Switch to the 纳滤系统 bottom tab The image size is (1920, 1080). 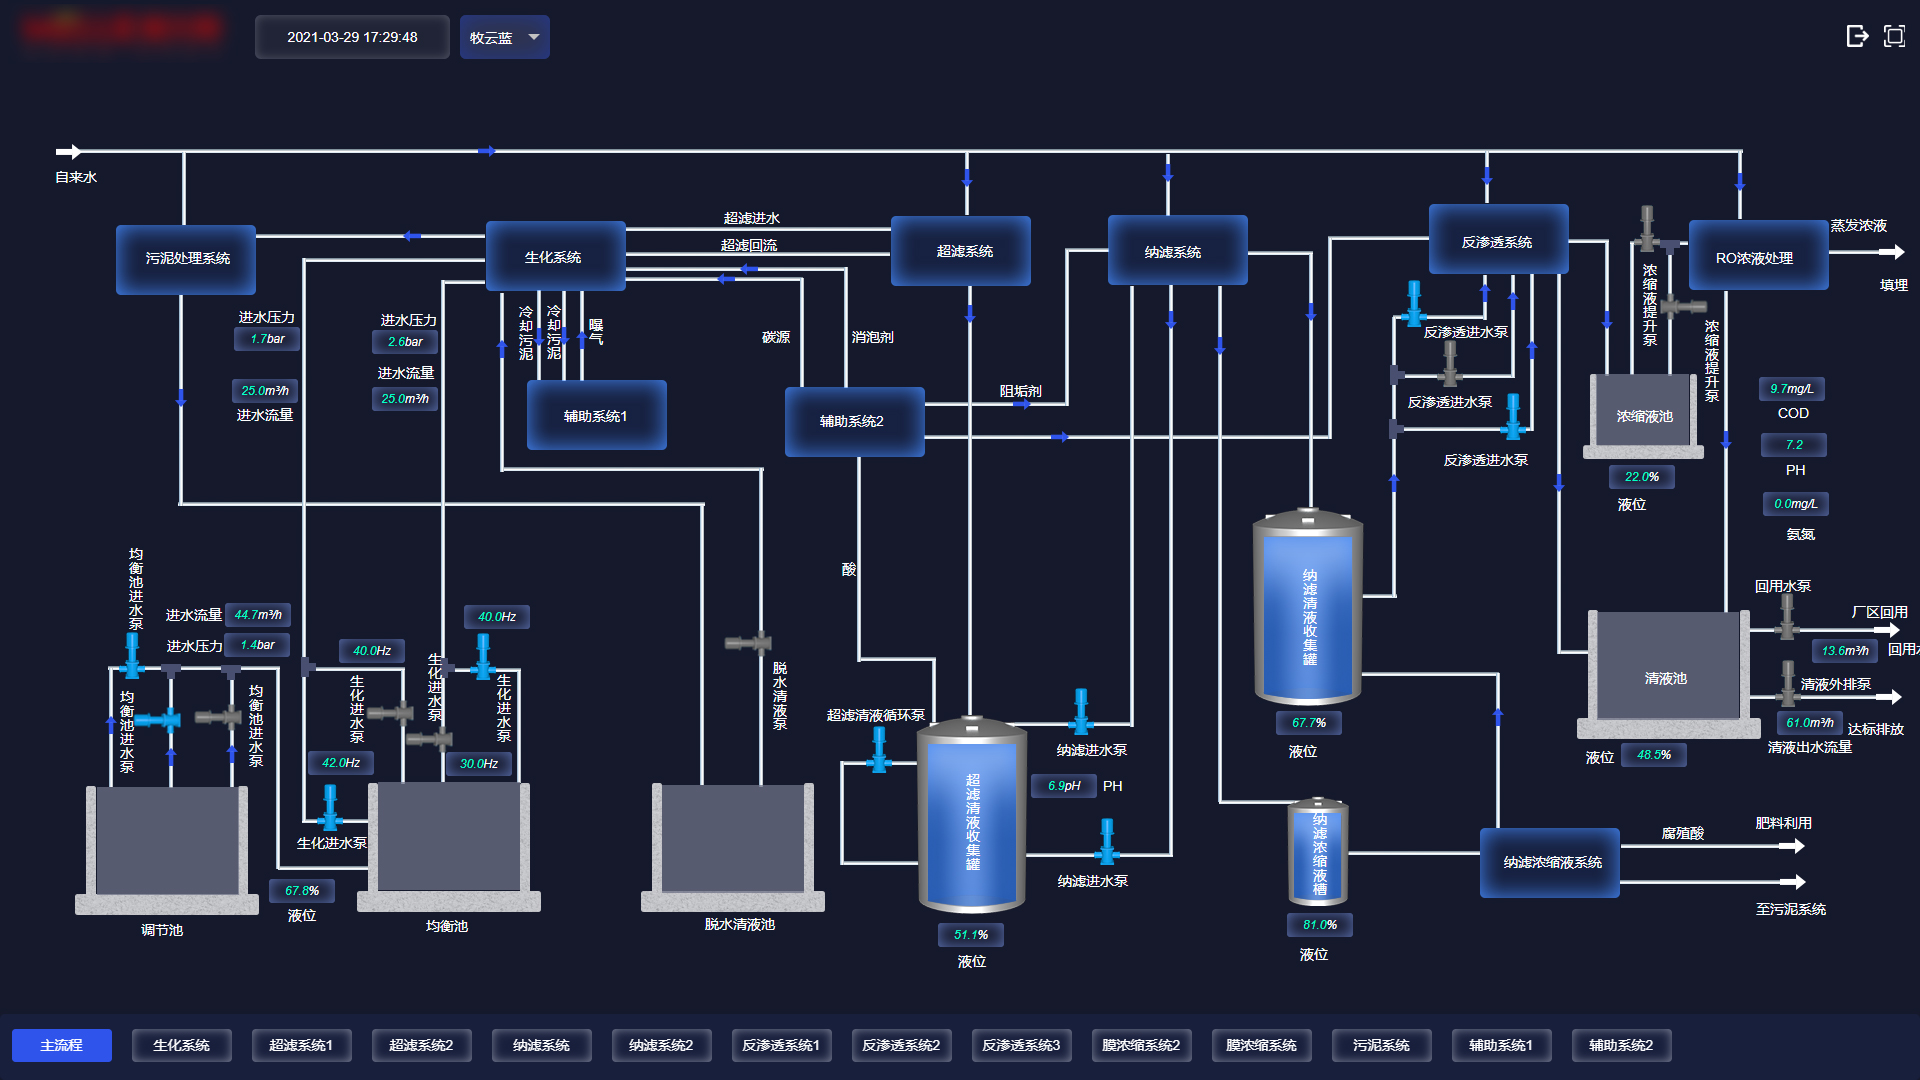coord(541,1045)
